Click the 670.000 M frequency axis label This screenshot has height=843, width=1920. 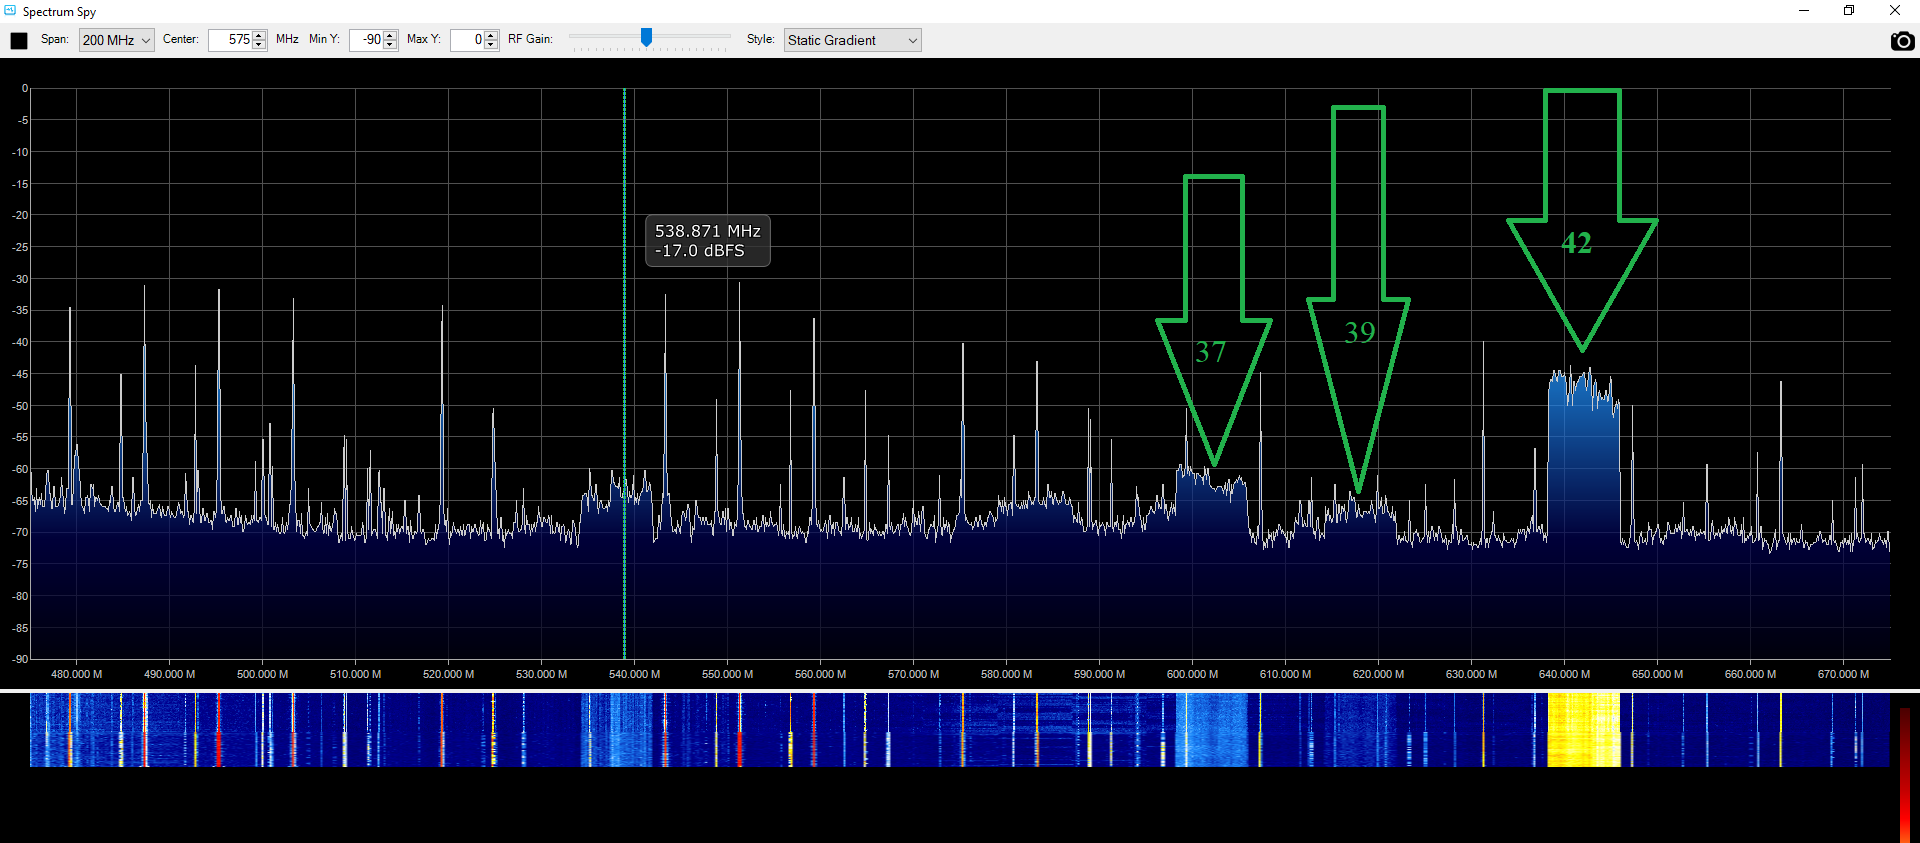pos(1844,674)
